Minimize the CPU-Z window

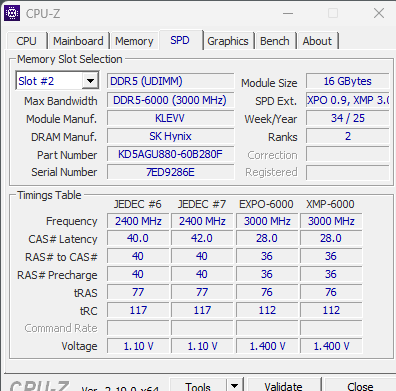pyautogui.click(x=288, y=13)
